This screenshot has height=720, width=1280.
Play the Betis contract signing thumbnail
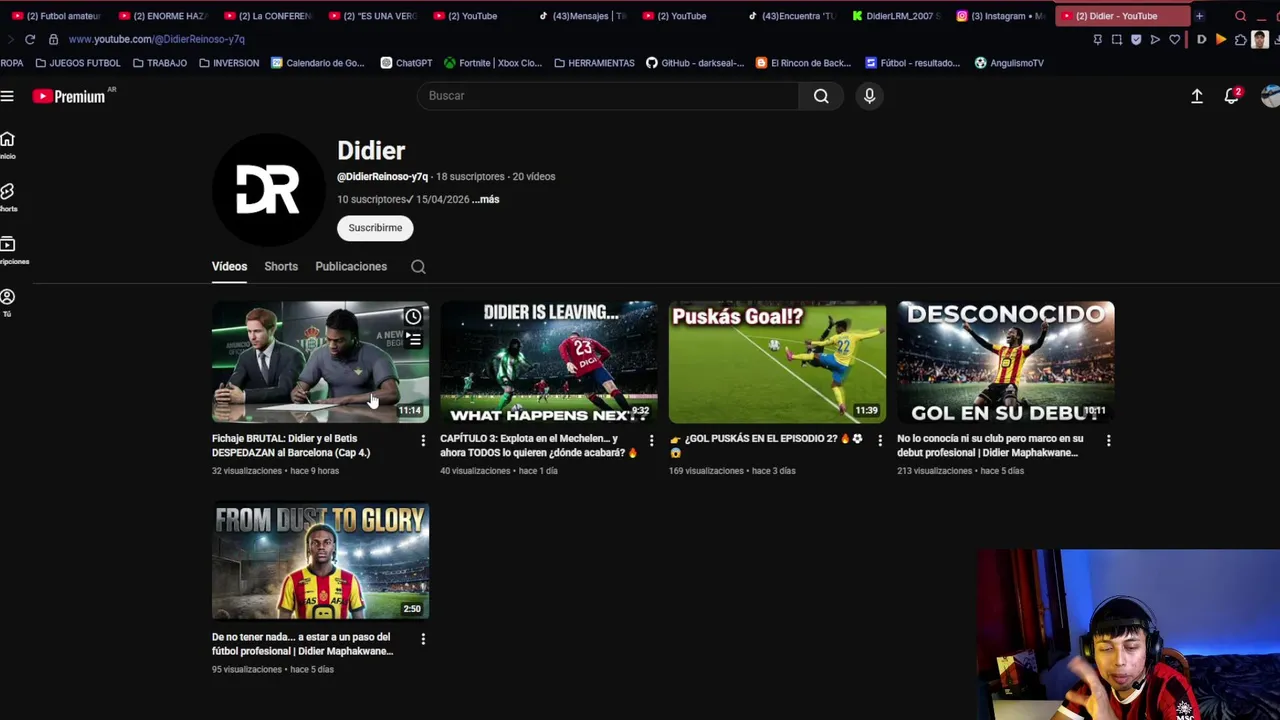pos(320,362)
